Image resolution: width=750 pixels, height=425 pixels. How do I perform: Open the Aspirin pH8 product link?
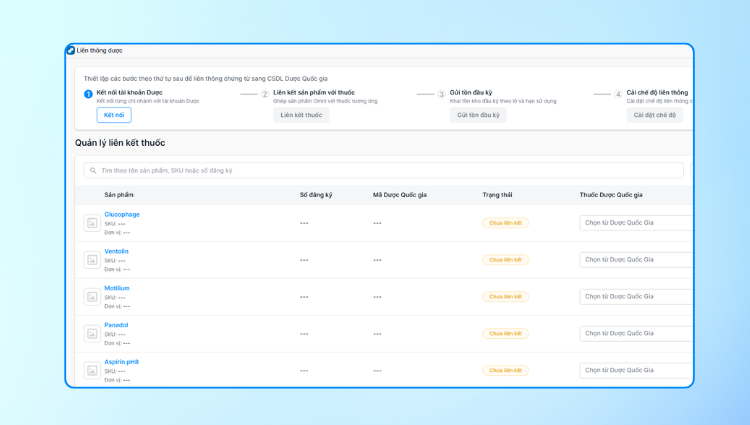121,362
